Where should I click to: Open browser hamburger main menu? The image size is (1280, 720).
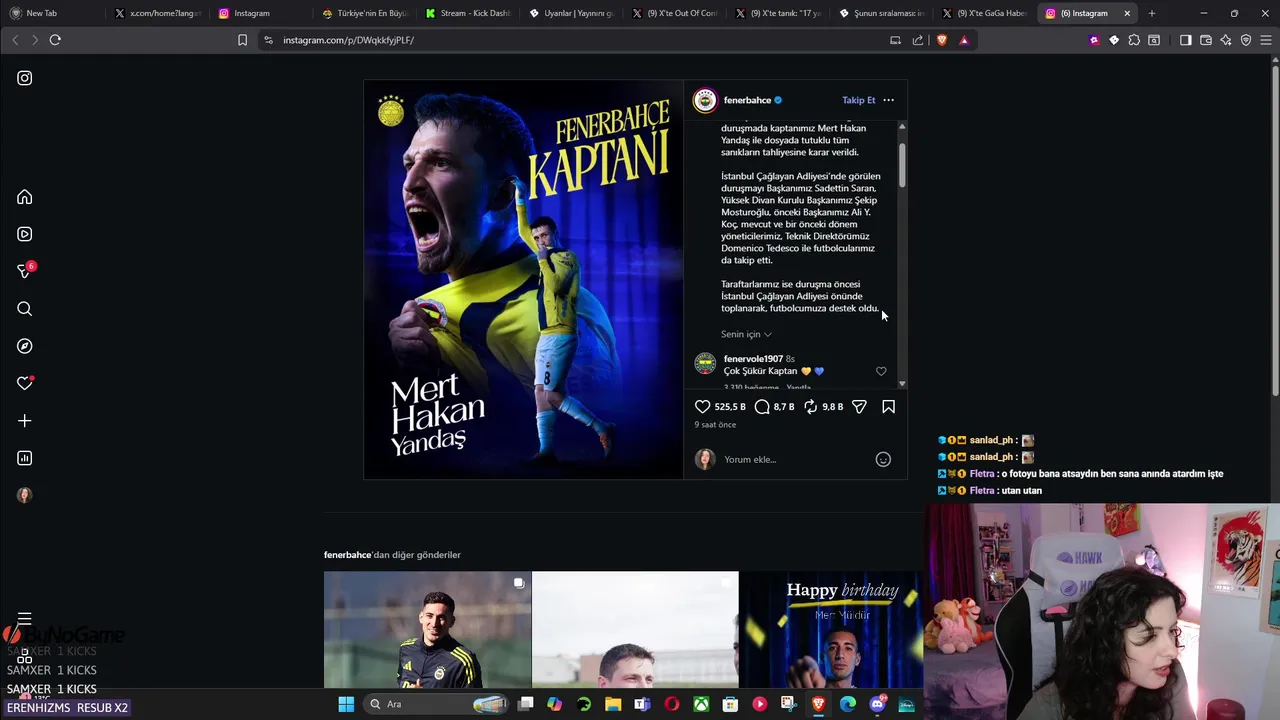click(1266, 40)
